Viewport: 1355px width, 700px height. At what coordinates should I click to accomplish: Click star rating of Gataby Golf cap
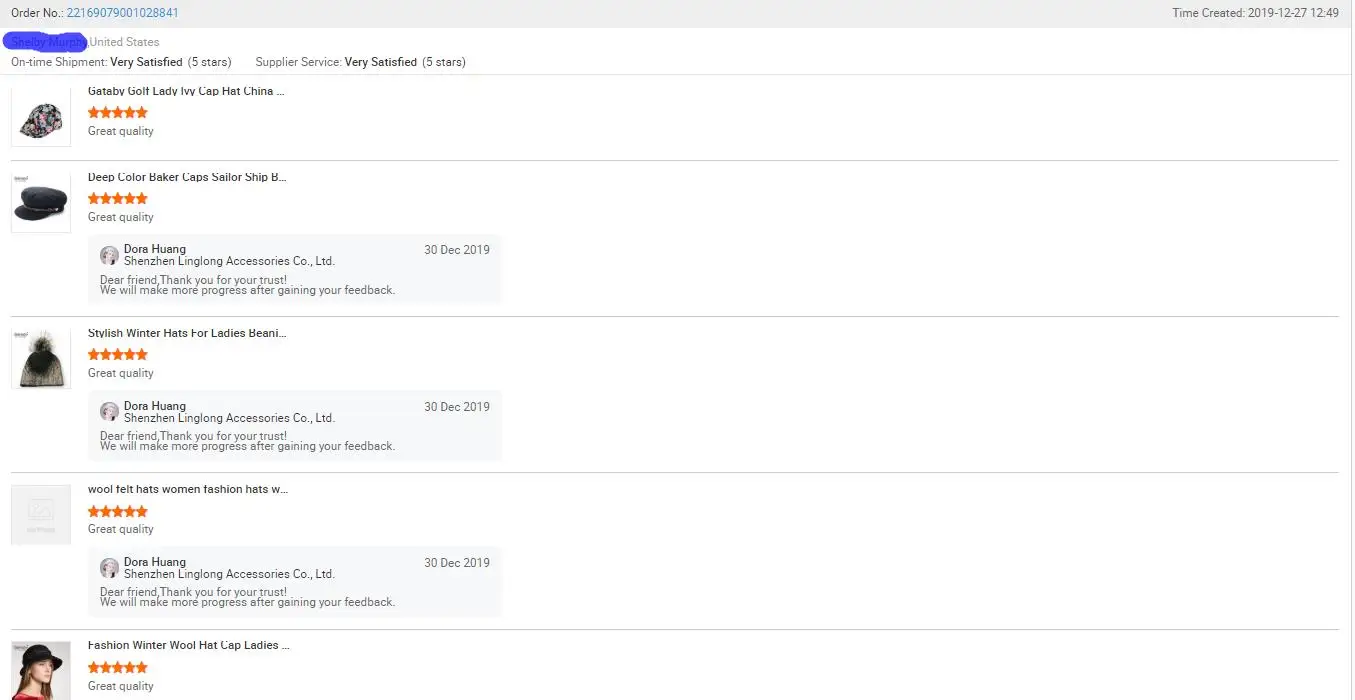[x=118, y=112]
